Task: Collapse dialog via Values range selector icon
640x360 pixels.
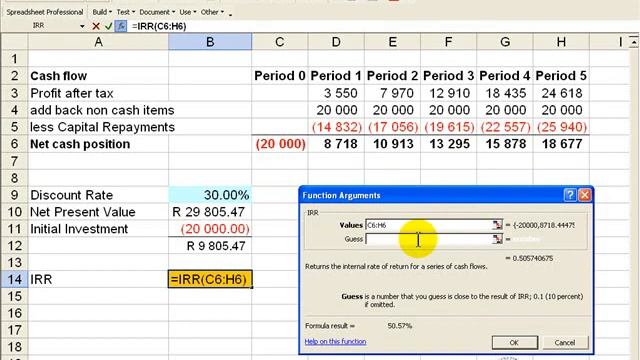Action: click(497, 225)
